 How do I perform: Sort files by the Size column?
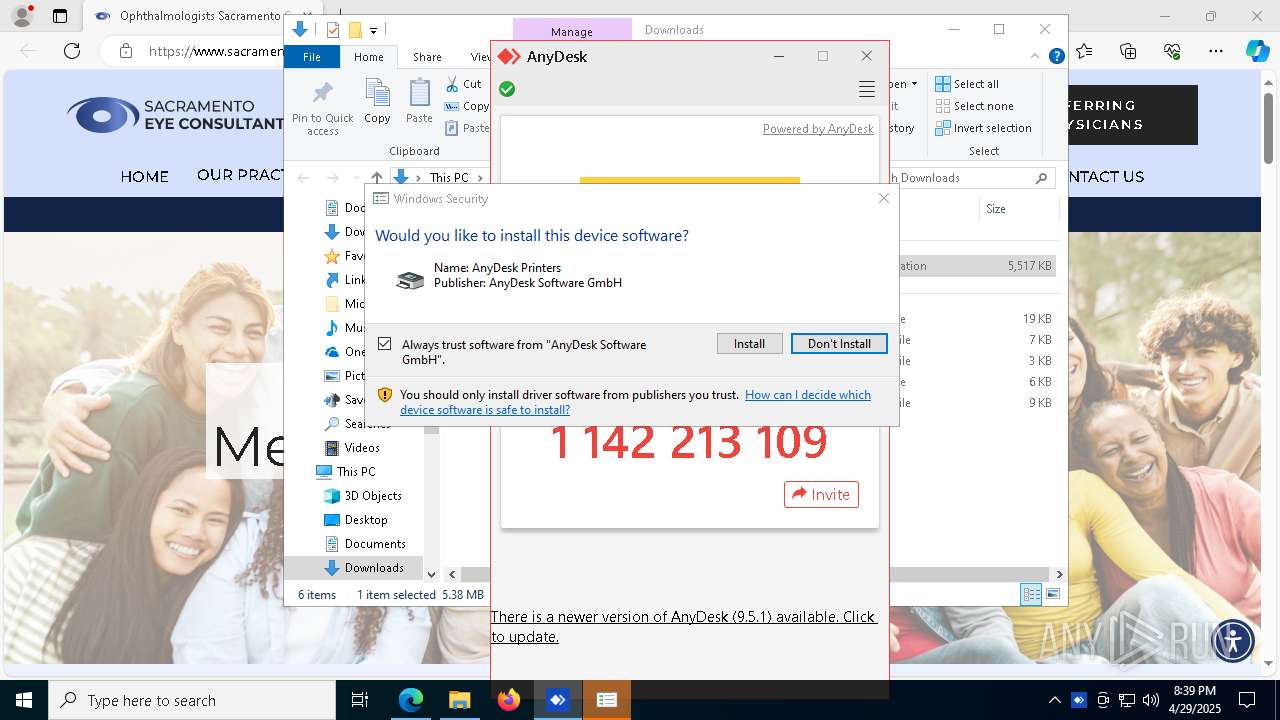pos(996,209)
